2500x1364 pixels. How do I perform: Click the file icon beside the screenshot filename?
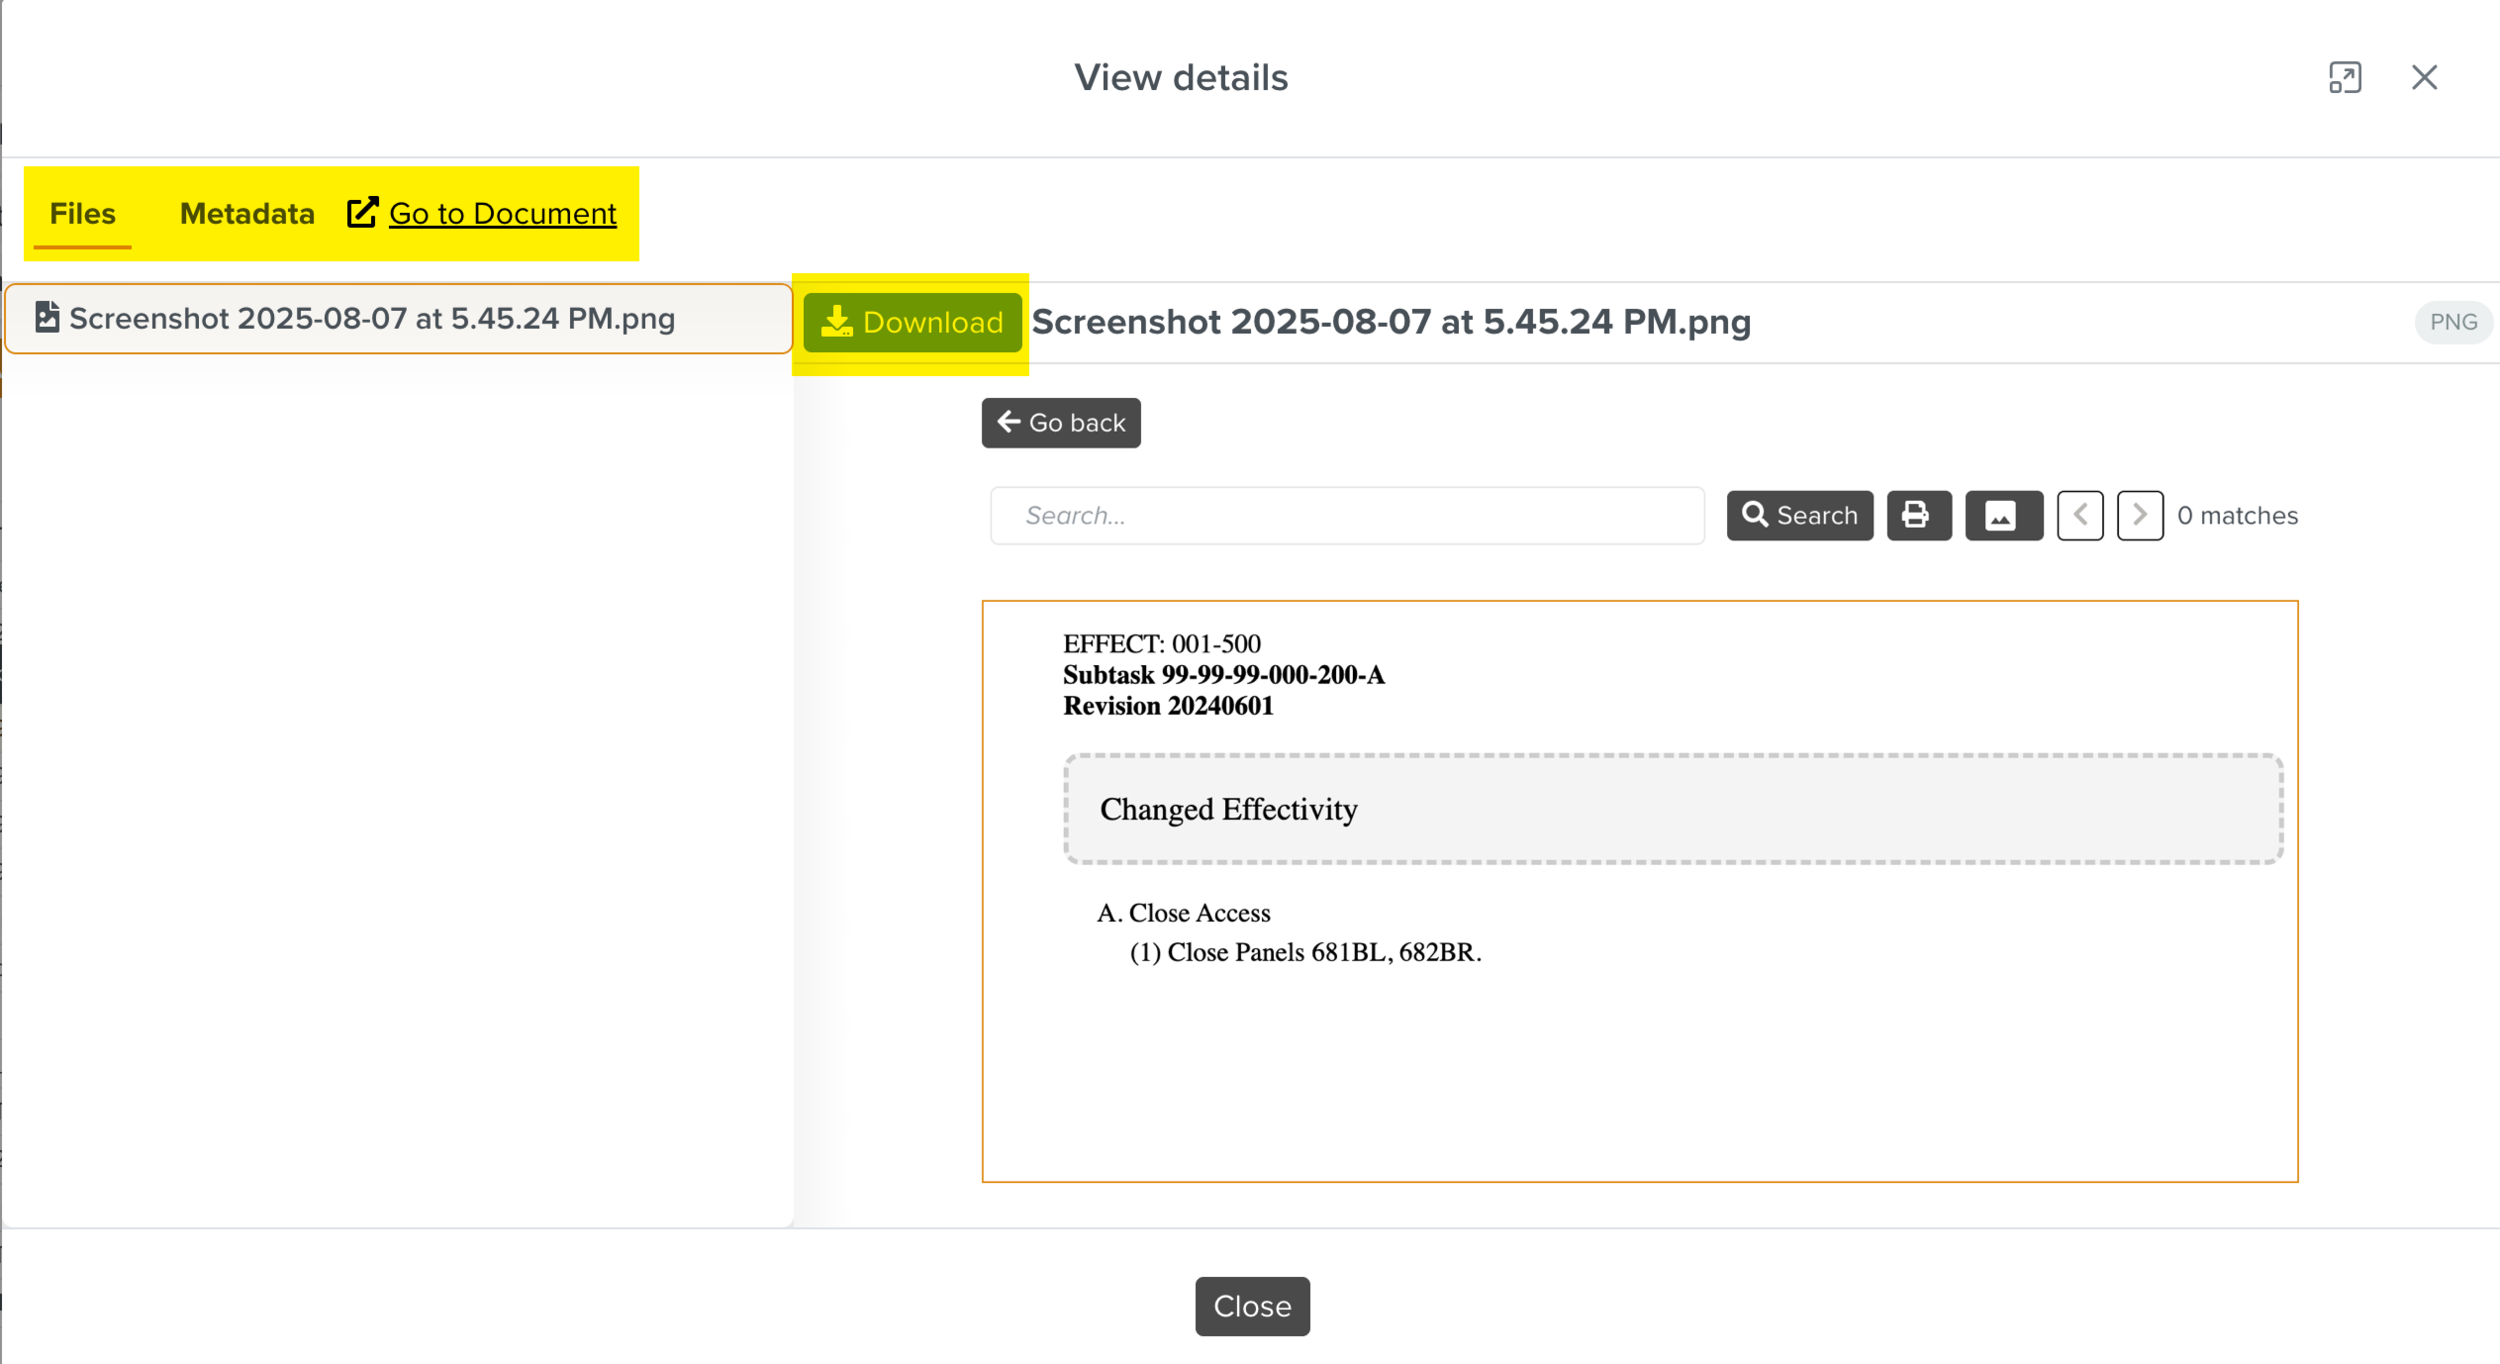47,318
